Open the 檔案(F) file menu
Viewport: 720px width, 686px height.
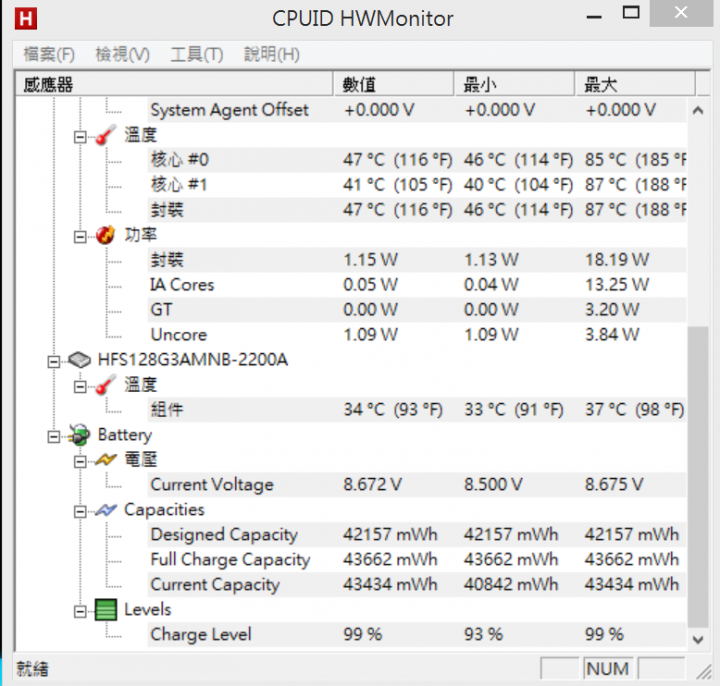click(x=49, y=54)
